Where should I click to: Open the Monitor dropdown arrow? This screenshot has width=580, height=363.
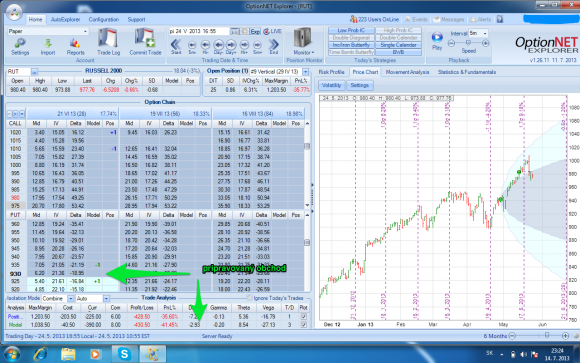point(313,53)
